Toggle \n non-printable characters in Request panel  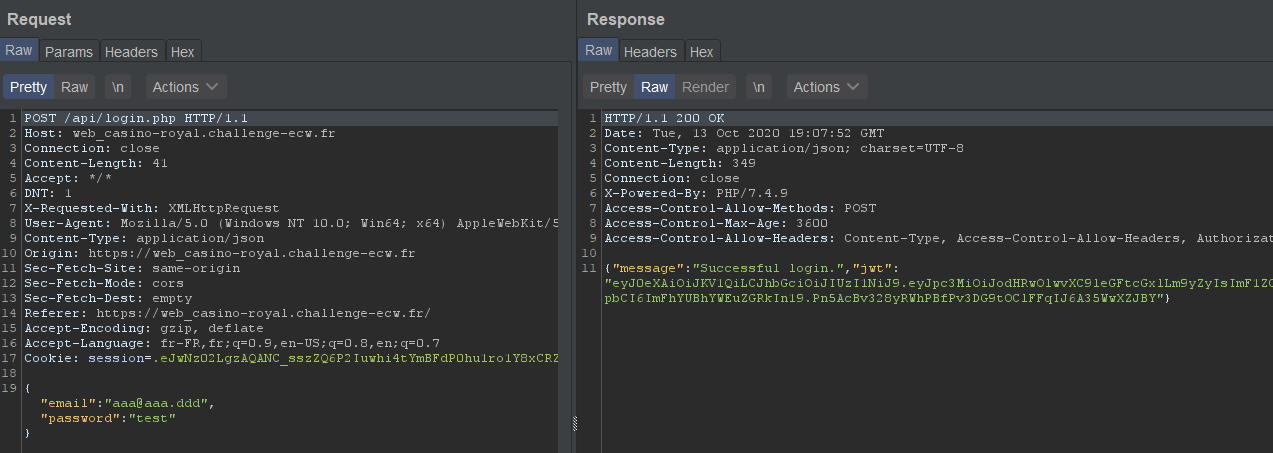tap(118, 87)
